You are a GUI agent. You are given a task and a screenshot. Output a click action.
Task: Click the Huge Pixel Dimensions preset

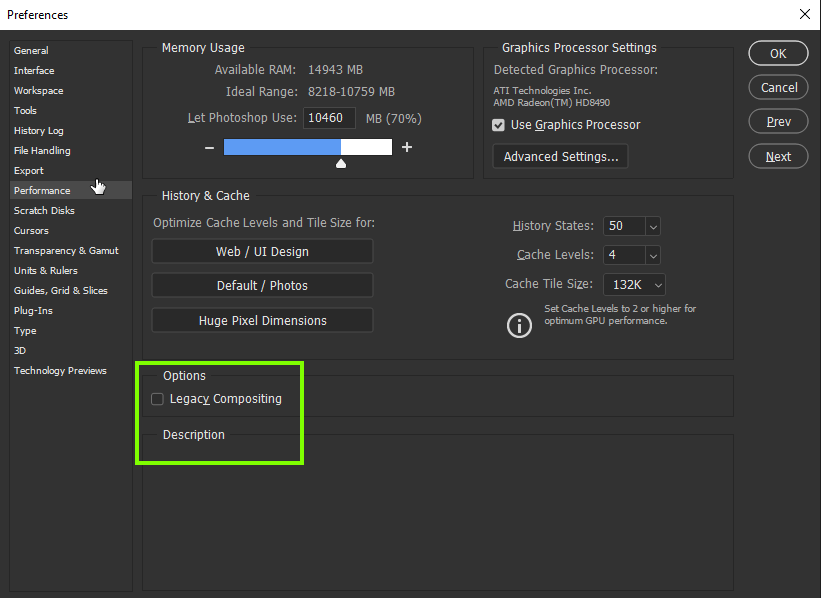pyautogui.click(x=261, y=319)
